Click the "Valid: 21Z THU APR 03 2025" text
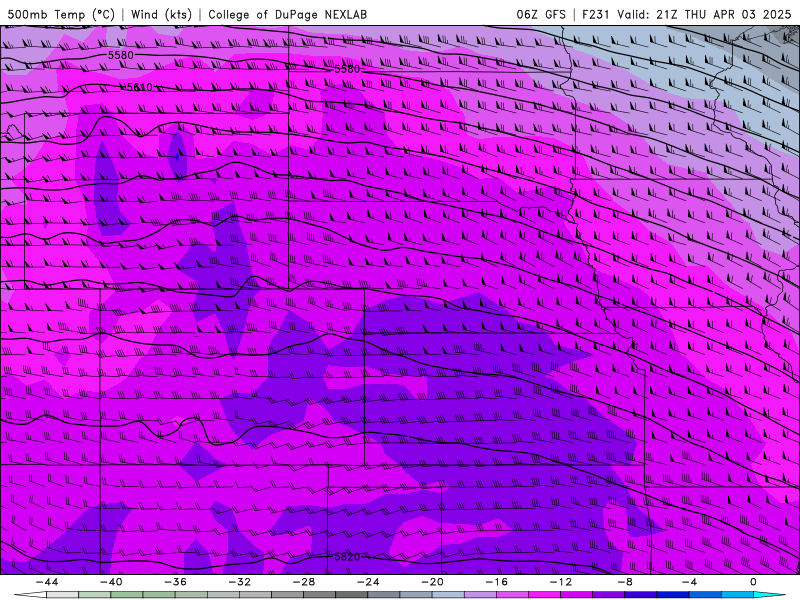 pos(704,14)
